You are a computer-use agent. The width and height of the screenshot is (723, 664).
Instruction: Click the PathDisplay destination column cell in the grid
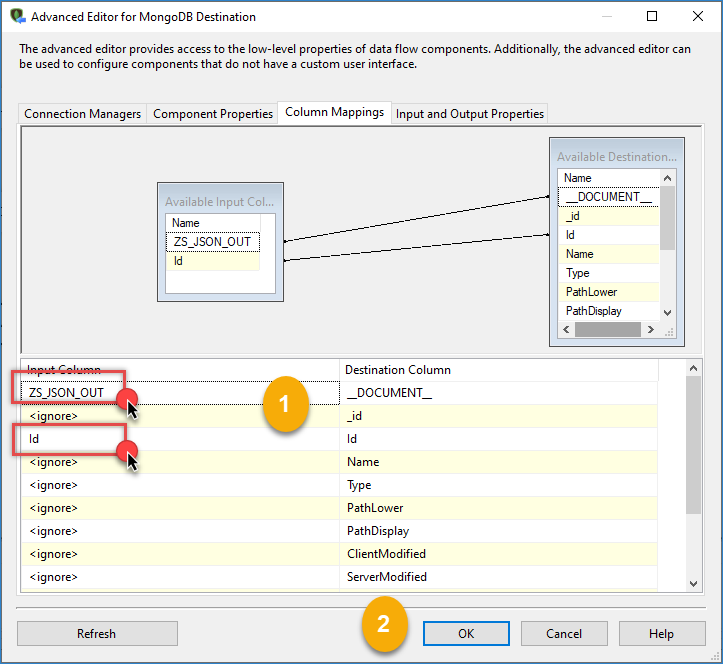coord(498,531)
